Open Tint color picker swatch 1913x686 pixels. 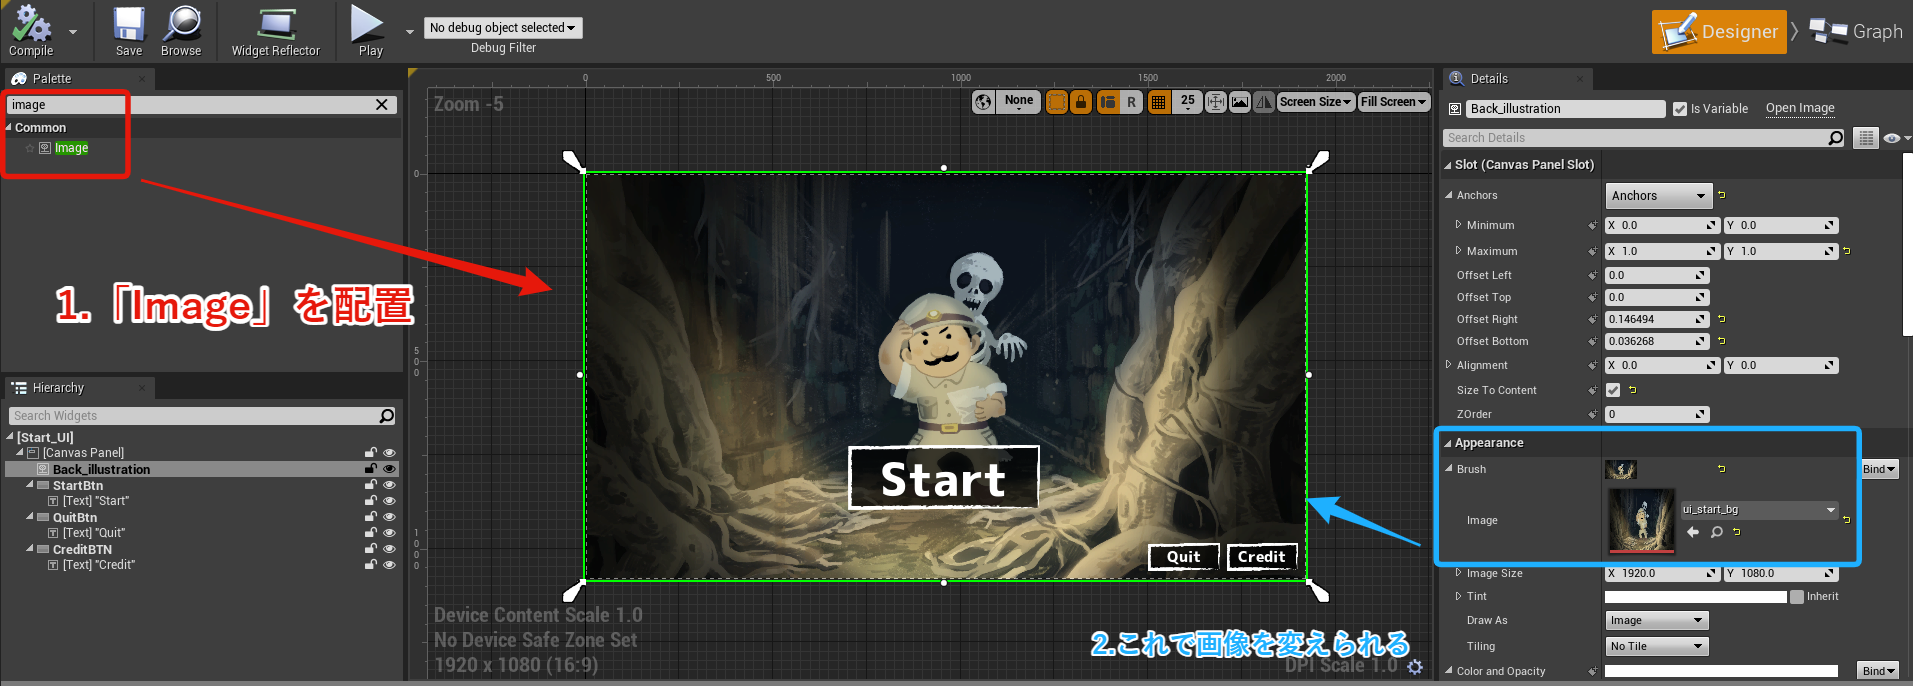pos(1695,597)
